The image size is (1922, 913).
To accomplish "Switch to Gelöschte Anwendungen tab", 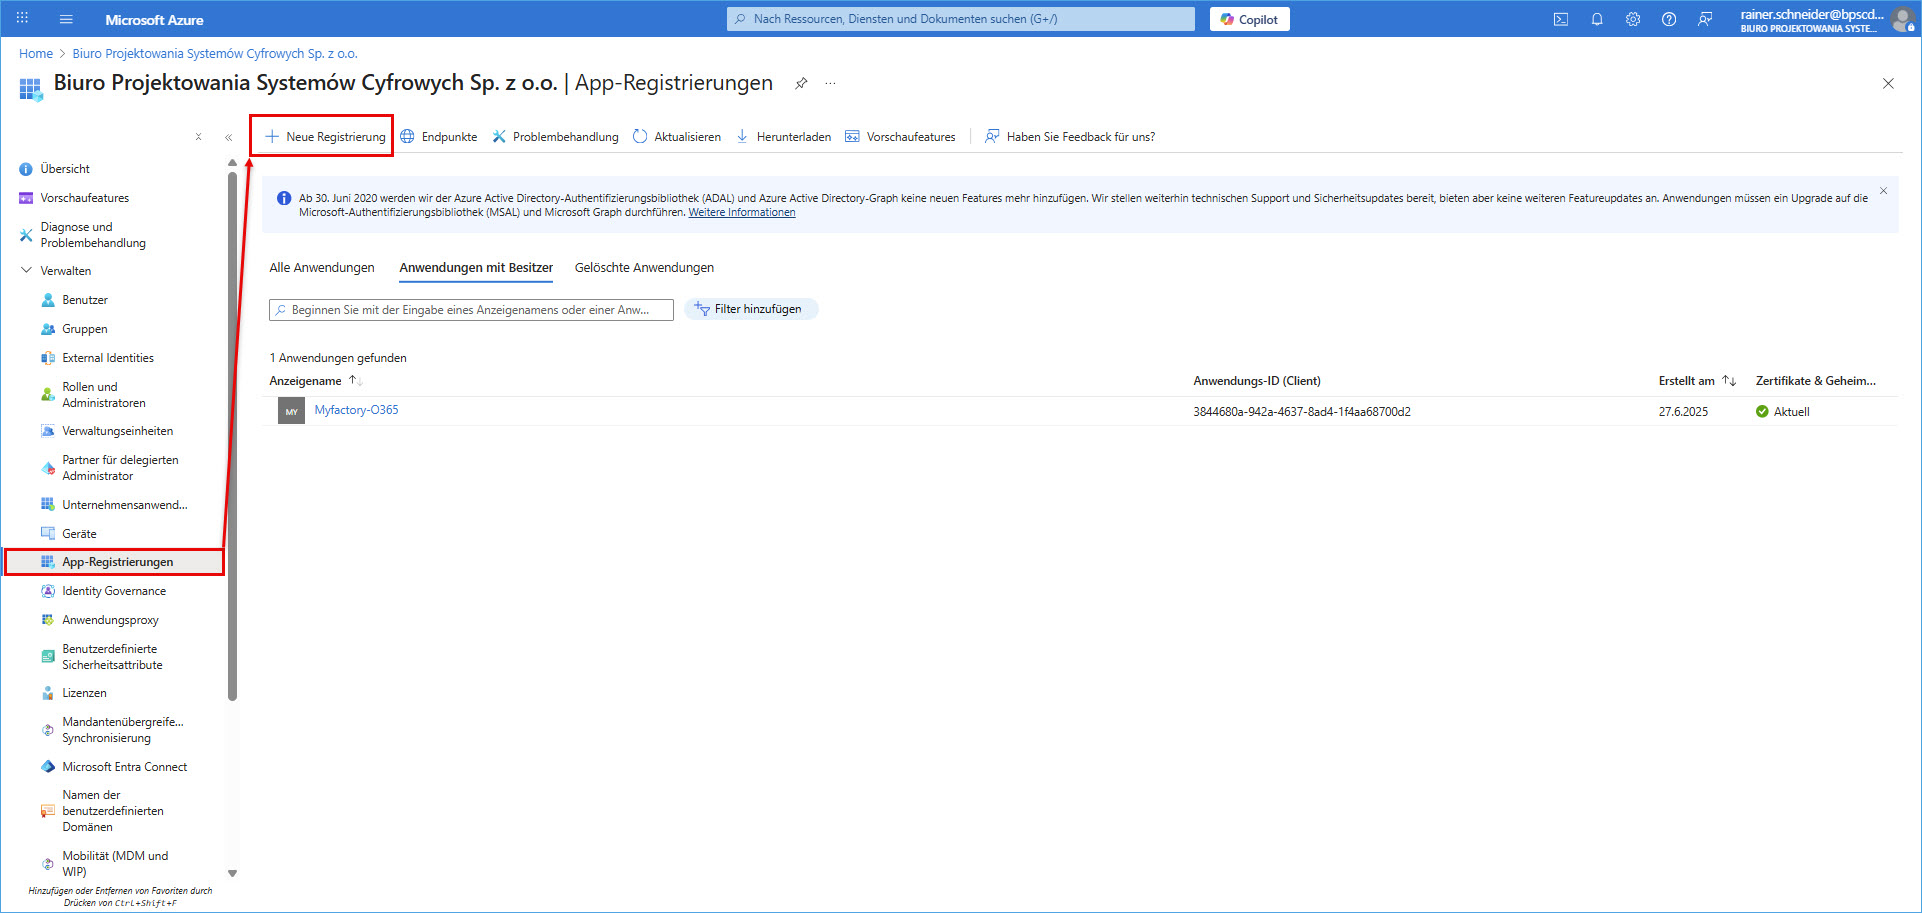I will coord(644,267).
